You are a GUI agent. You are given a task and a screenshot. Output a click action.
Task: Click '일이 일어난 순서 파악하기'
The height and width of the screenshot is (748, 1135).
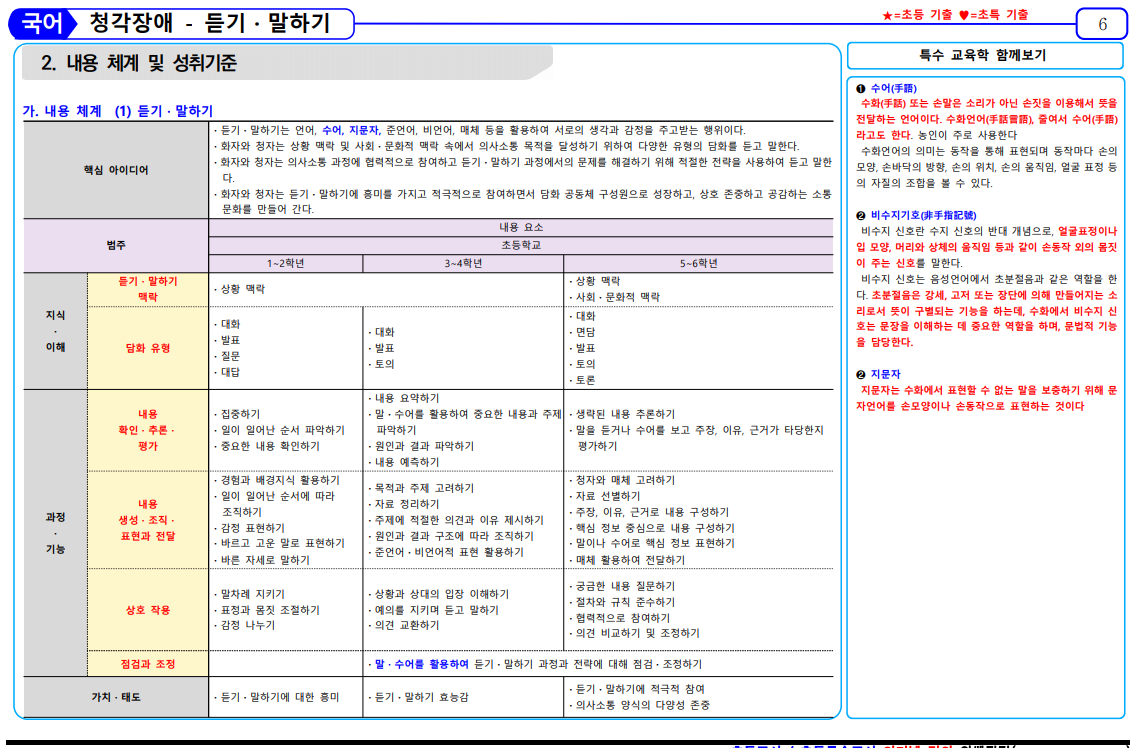[x=282, y=430]
